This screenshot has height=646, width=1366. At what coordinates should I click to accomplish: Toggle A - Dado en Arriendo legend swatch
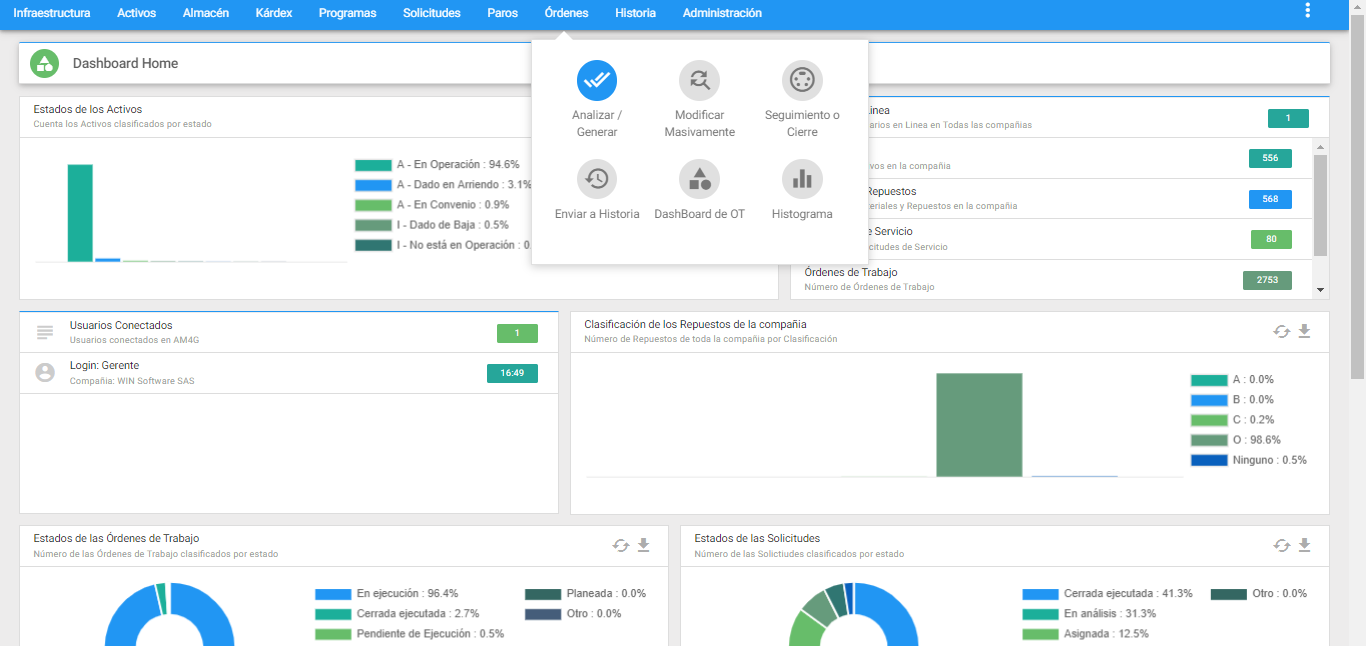(373, 185)
